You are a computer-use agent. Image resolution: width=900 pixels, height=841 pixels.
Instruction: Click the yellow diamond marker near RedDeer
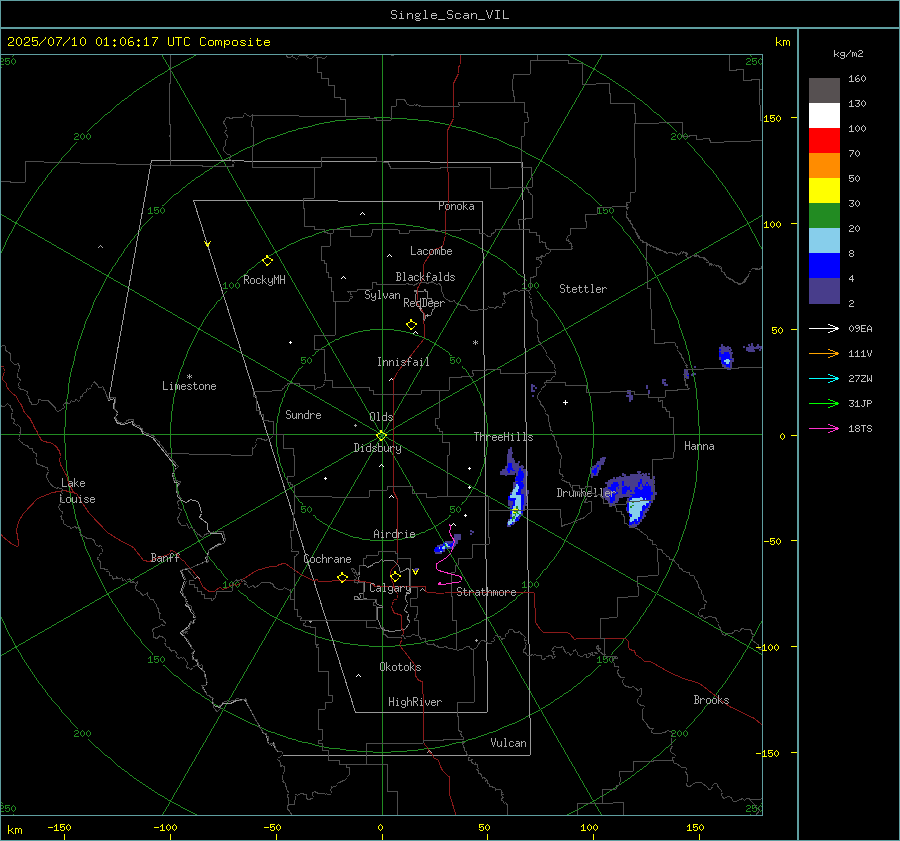(x=411, y=325)
